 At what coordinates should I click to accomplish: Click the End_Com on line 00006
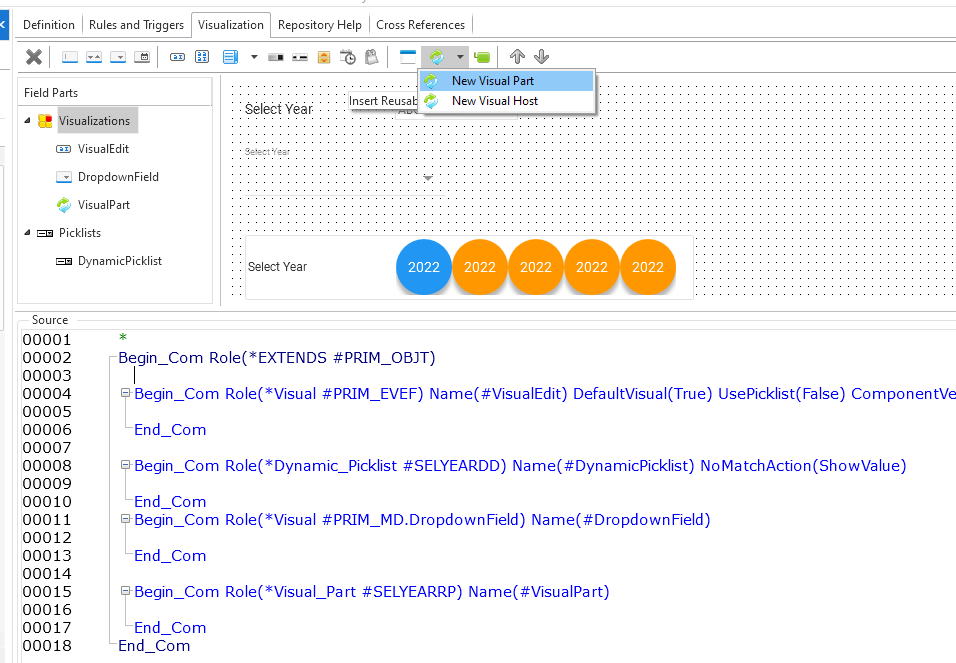click(170, 429)
